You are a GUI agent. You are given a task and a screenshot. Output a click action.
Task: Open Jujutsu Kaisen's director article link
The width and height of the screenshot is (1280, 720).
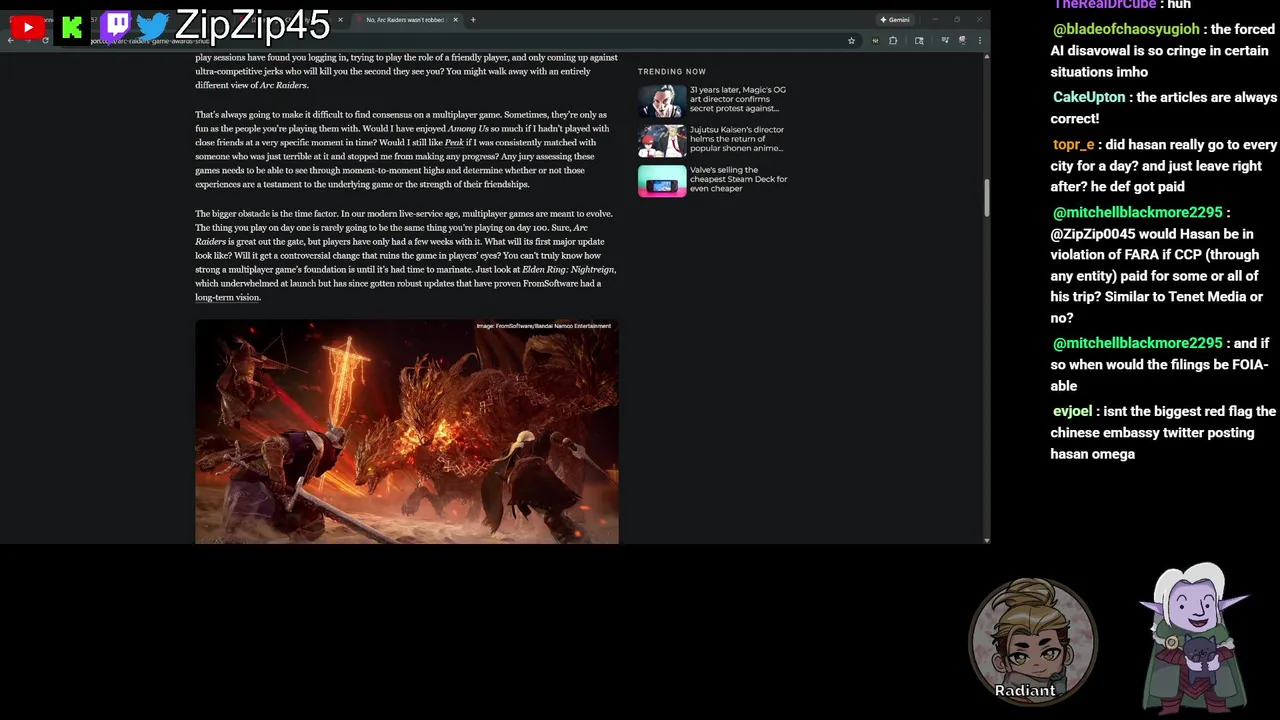click(x=737, y=139)
